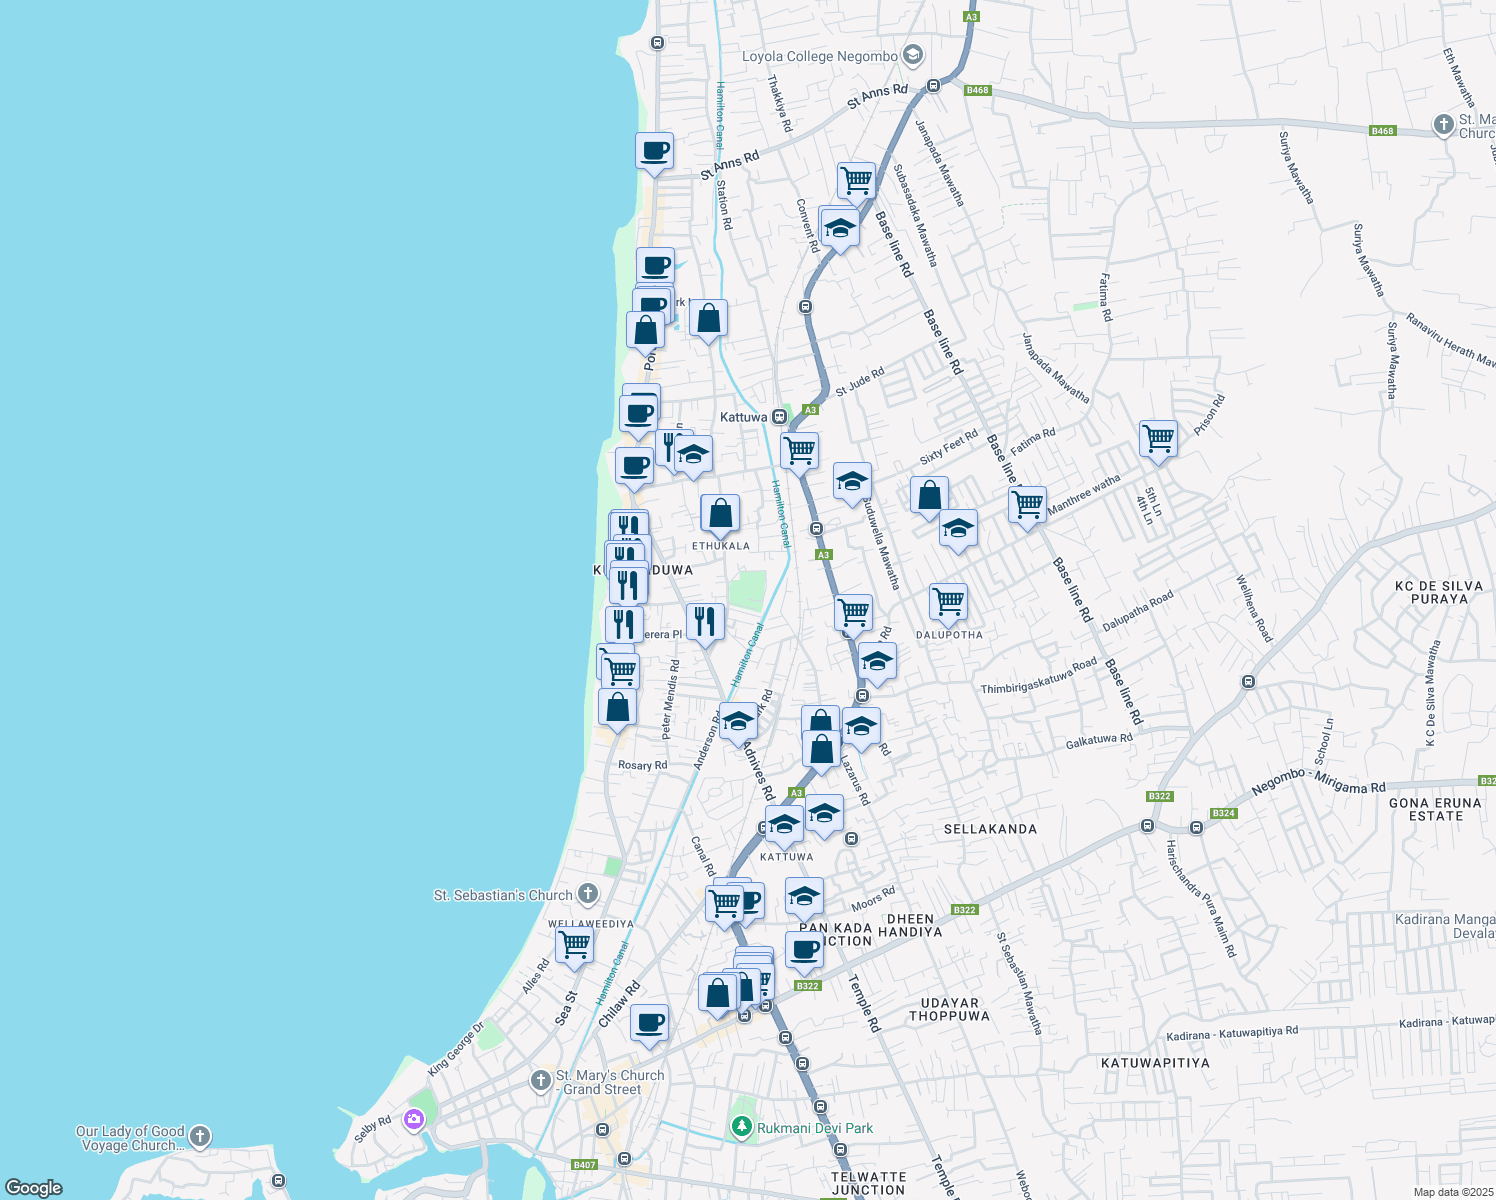Select the St. Sebastian's Church marker
The width and height of the screenshot is (1496, 1200).
click(x=589, y=896)
